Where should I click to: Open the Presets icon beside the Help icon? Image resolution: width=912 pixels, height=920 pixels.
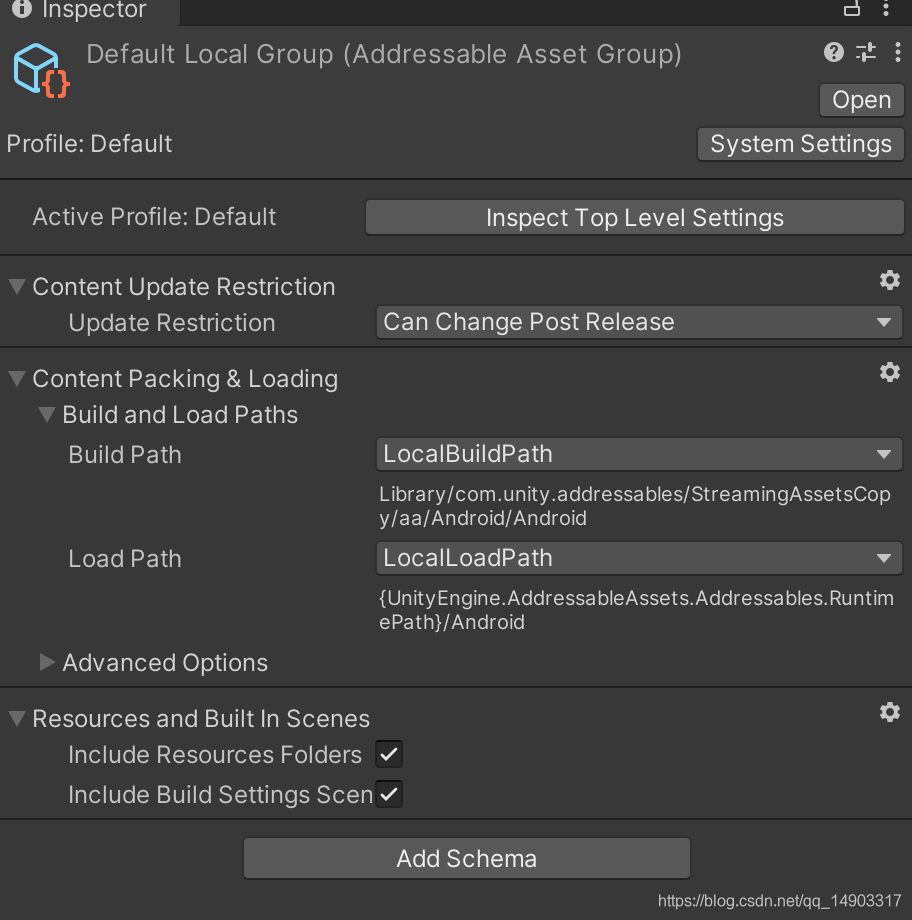point(866,52)
